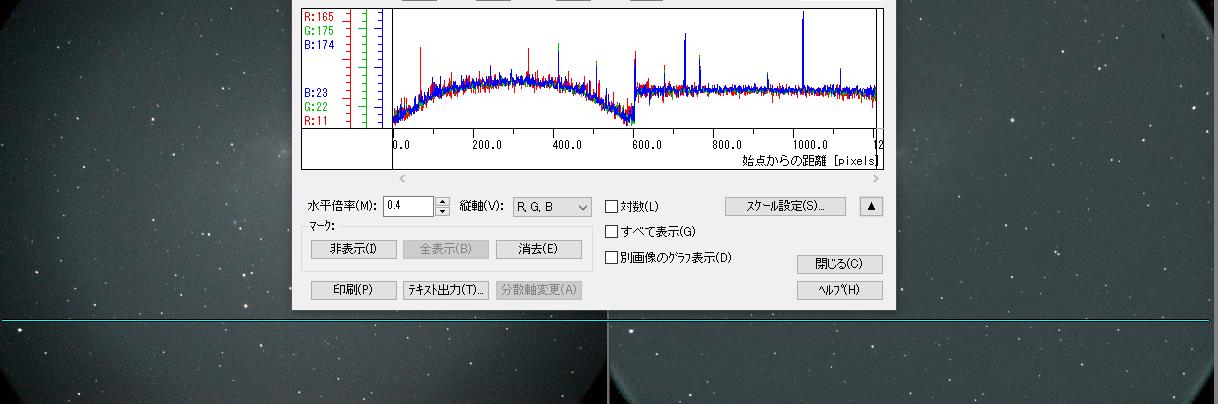The image size is (1218, 404).
Task: Click the B:174 maximum value label
Action: click(318, 45)
